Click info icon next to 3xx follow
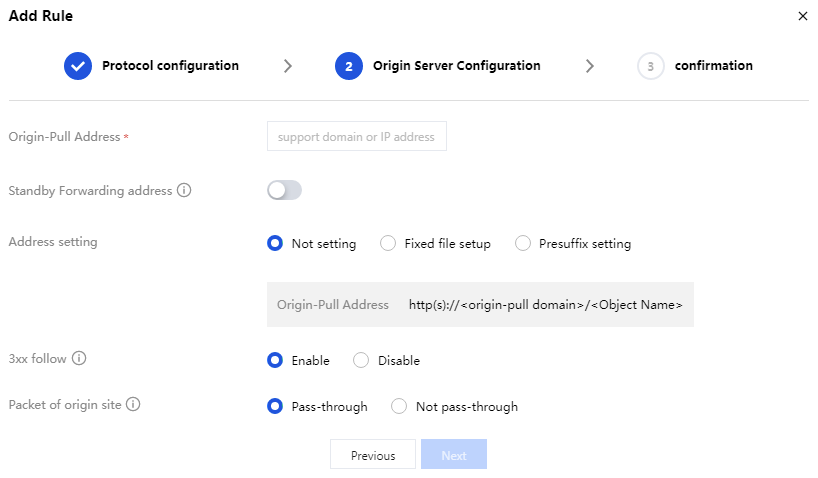818x478 pixels. 79,358
